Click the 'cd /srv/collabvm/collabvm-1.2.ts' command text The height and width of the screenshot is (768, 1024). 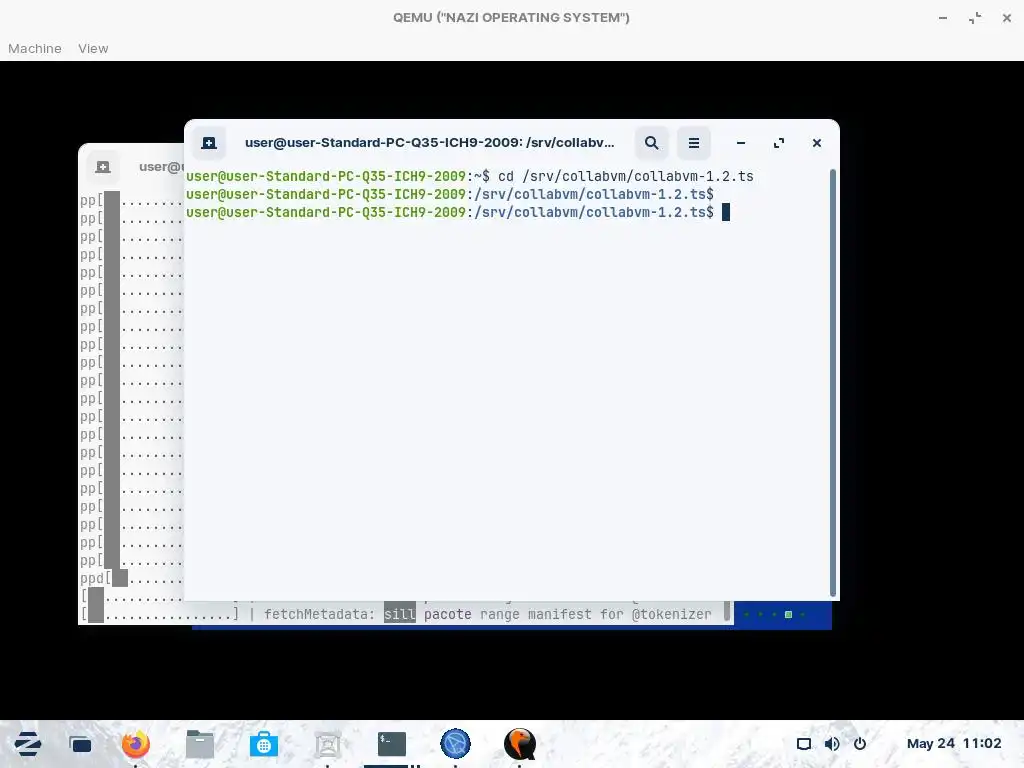pyautogui.click(x=626, y=176)
